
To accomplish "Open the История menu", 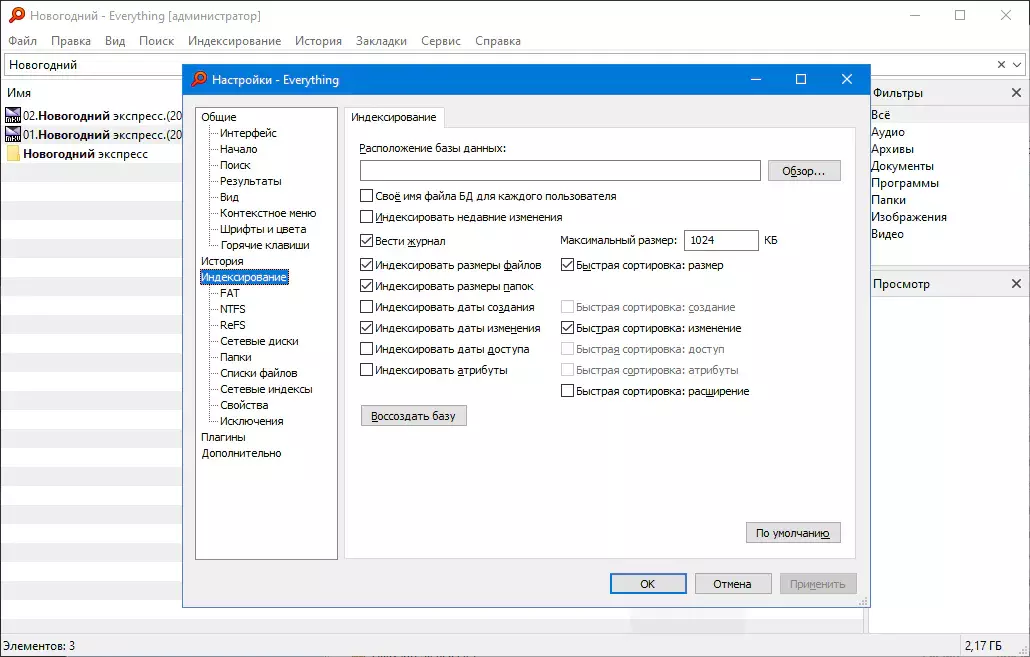I will pos(318,41).
